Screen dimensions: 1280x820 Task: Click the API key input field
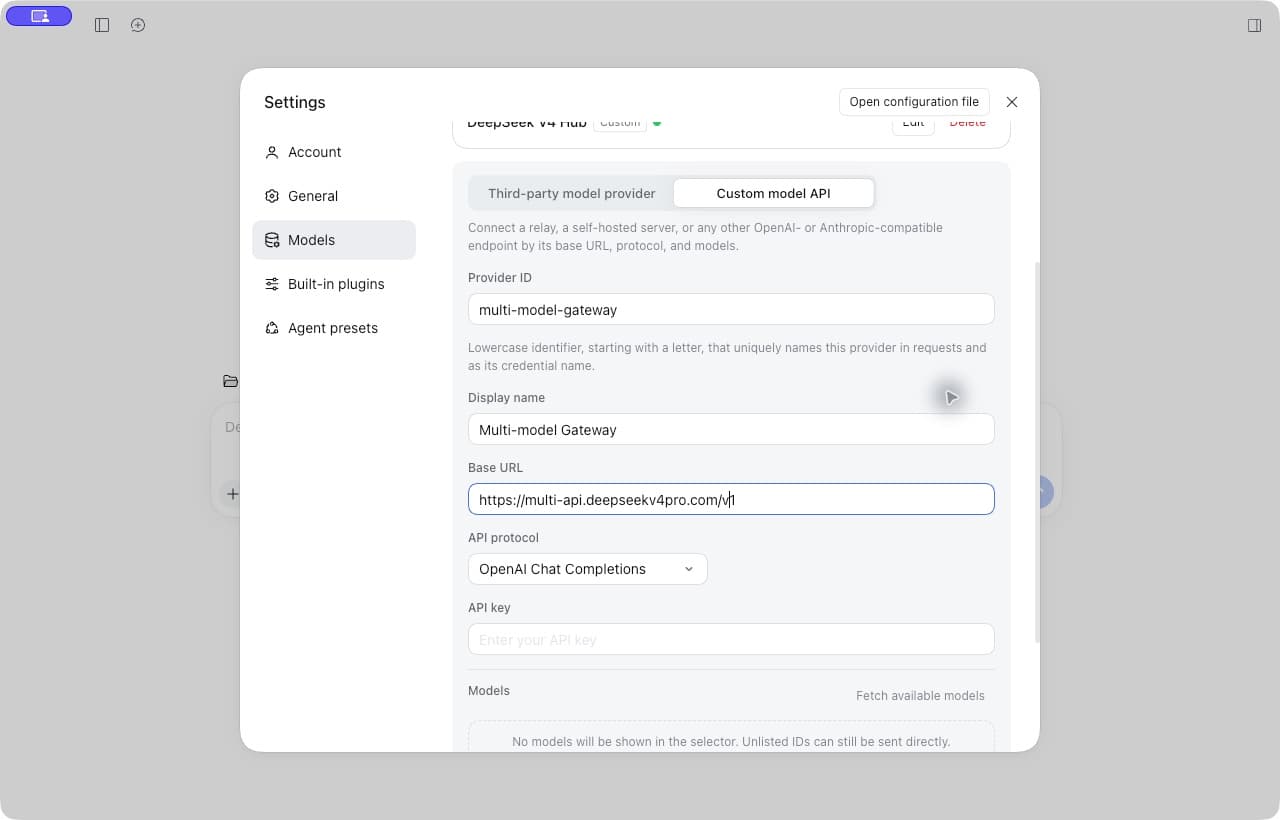pyautogui.click(x=731, y=639)
